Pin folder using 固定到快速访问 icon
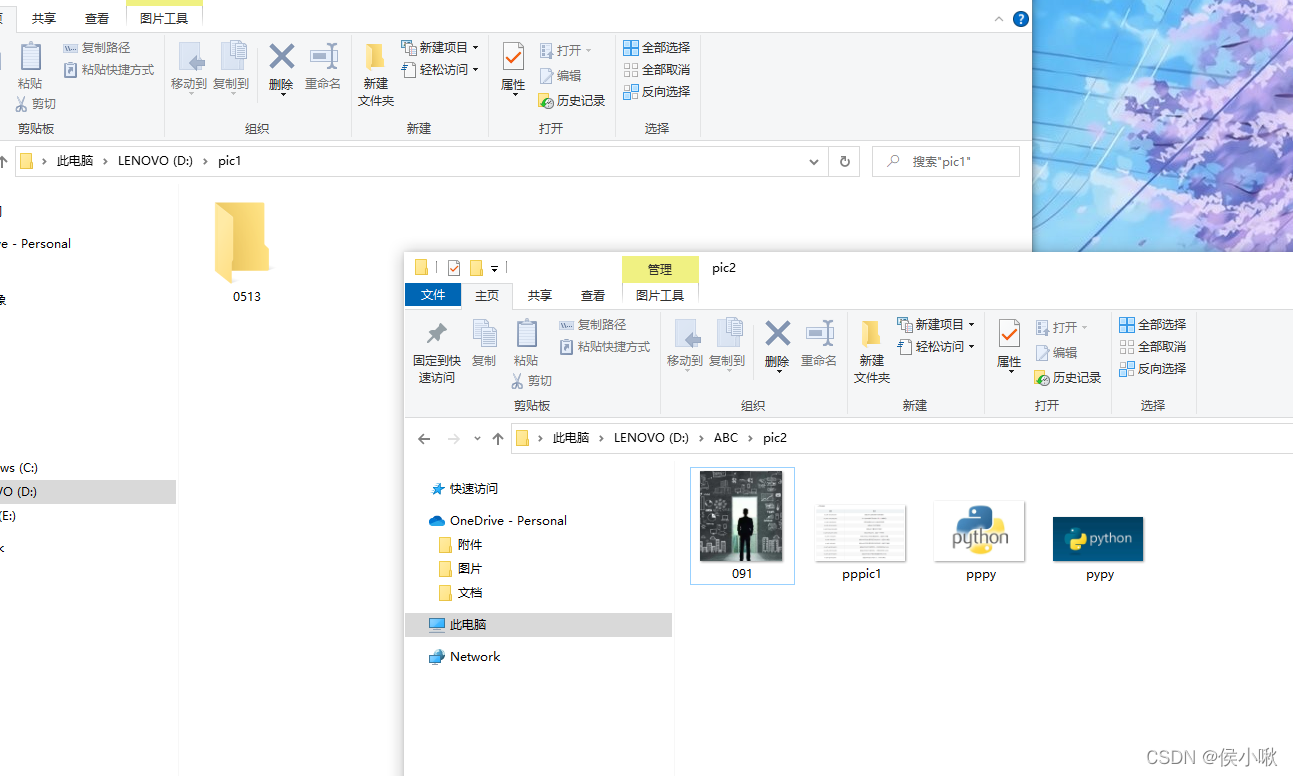This screenshot has height=776, width=1293. (x=435, y=350)
